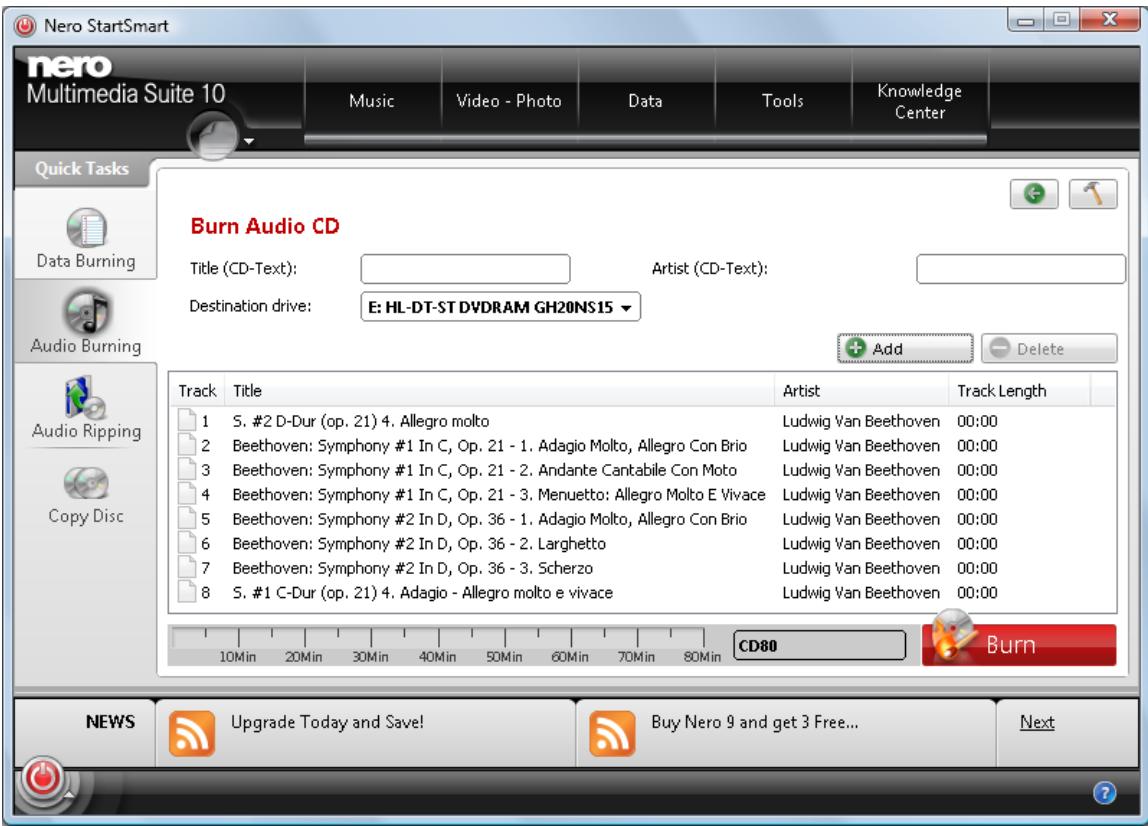Click the file icon of track 3
1148x826 pixels.
pyautogui.click(x=187, y=469)
